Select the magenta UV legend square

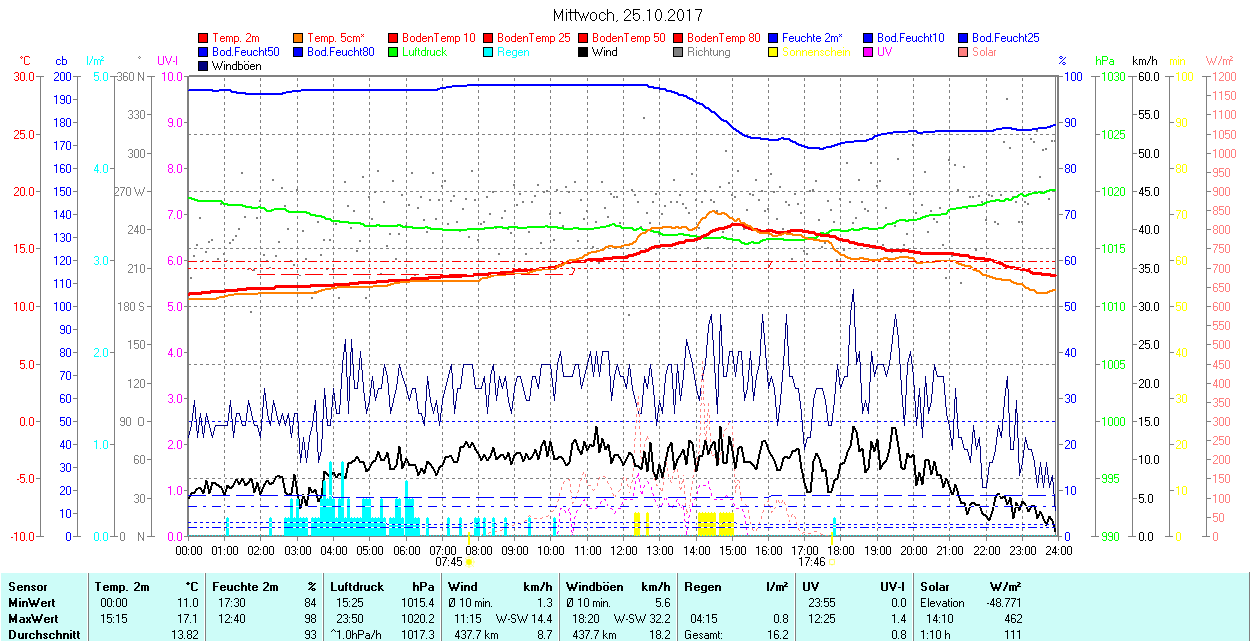point(869,52)
